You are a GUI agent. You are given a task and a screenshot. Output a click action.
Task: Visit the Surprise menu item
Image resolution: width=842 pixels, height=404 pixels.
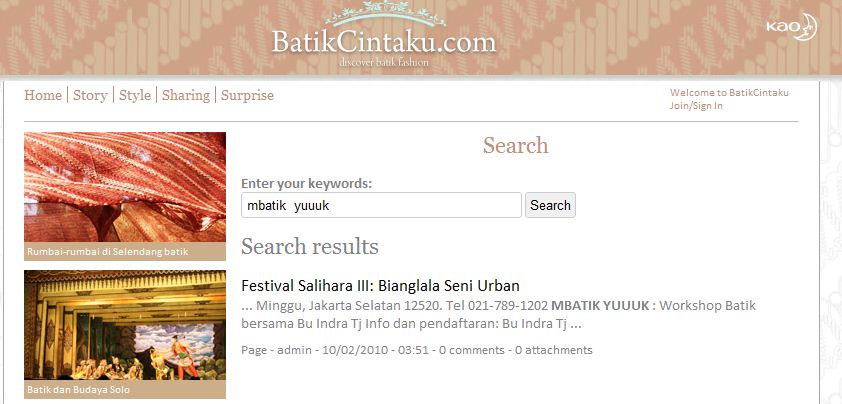point(248,95)
